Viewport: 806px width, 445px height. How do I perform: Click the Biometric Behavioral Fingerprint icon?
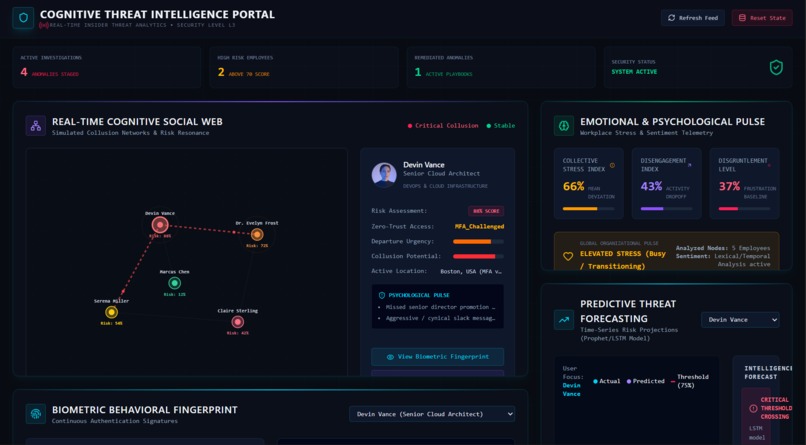pos(35,414)
